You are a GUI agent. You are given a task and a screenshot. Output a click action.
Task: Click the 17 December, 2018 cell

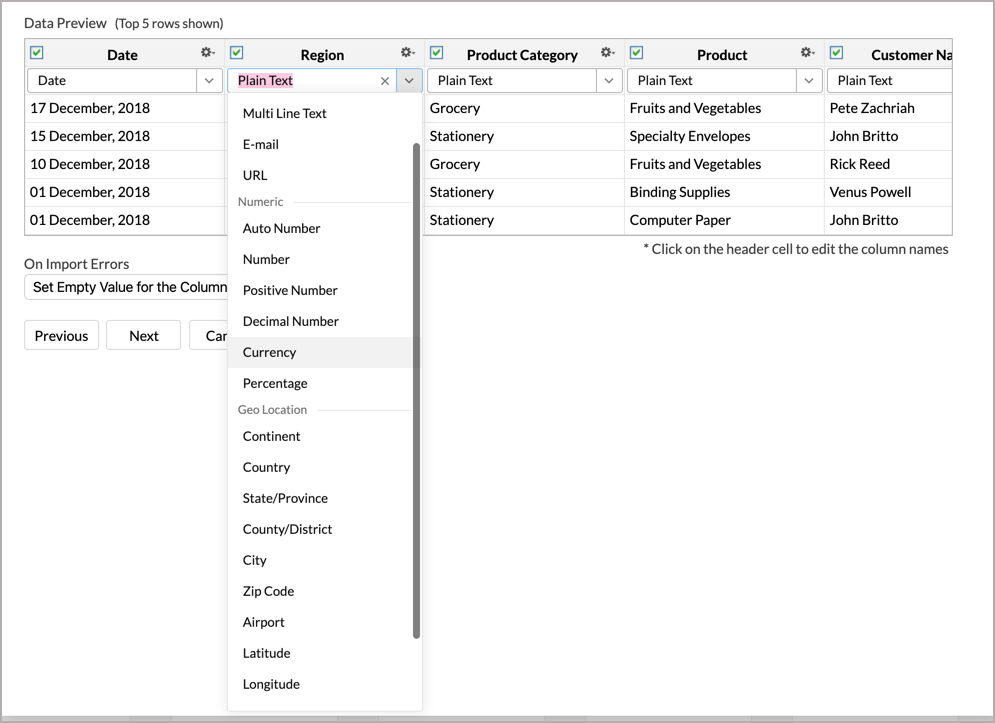click(x=124, y=109)
